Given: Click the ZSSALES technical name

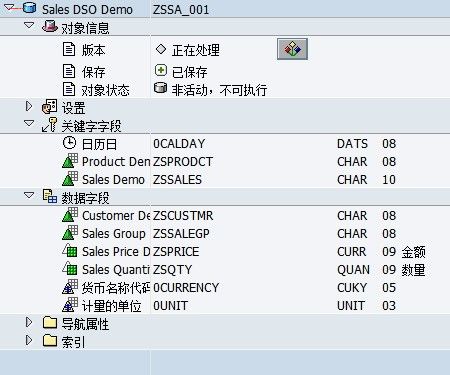Looking at the screenshot, I should click(x=177, y=180).
